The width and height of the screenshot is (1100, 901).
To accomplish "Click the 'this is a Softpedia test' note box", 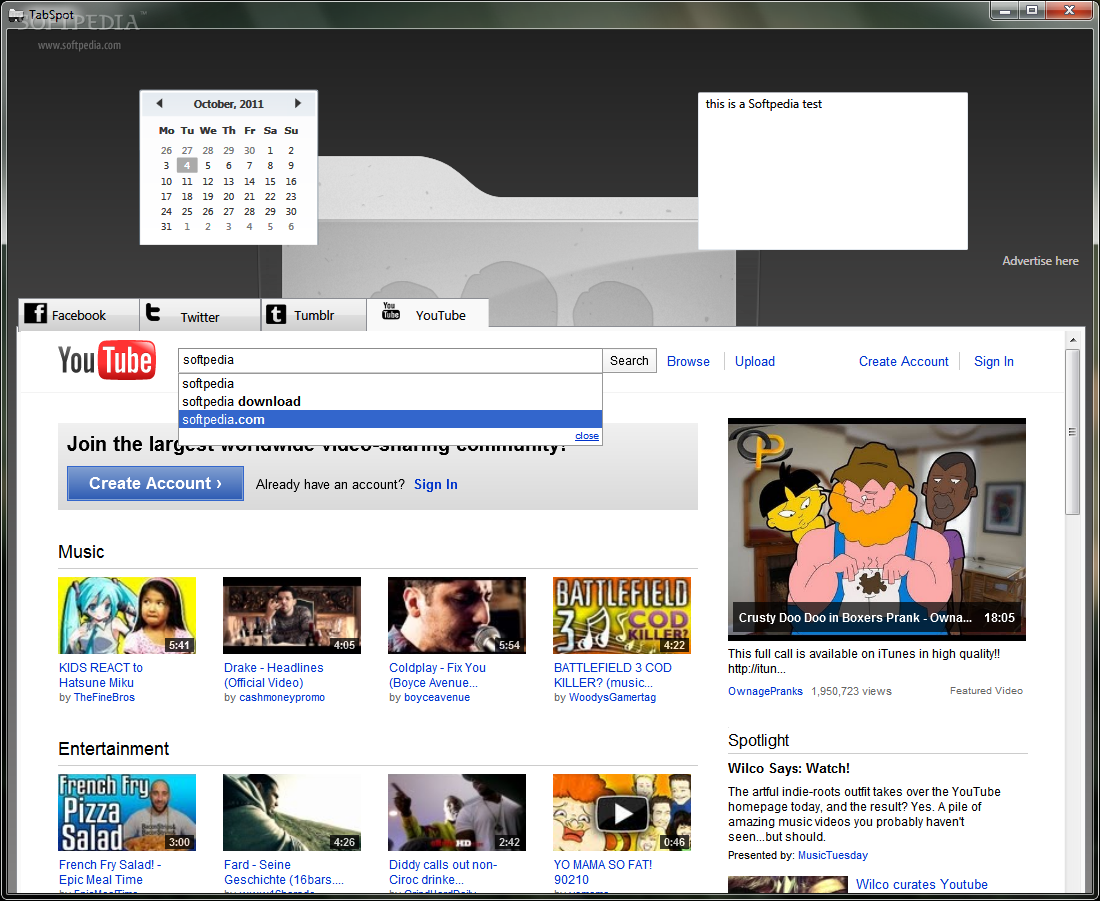I will point(833,171).
